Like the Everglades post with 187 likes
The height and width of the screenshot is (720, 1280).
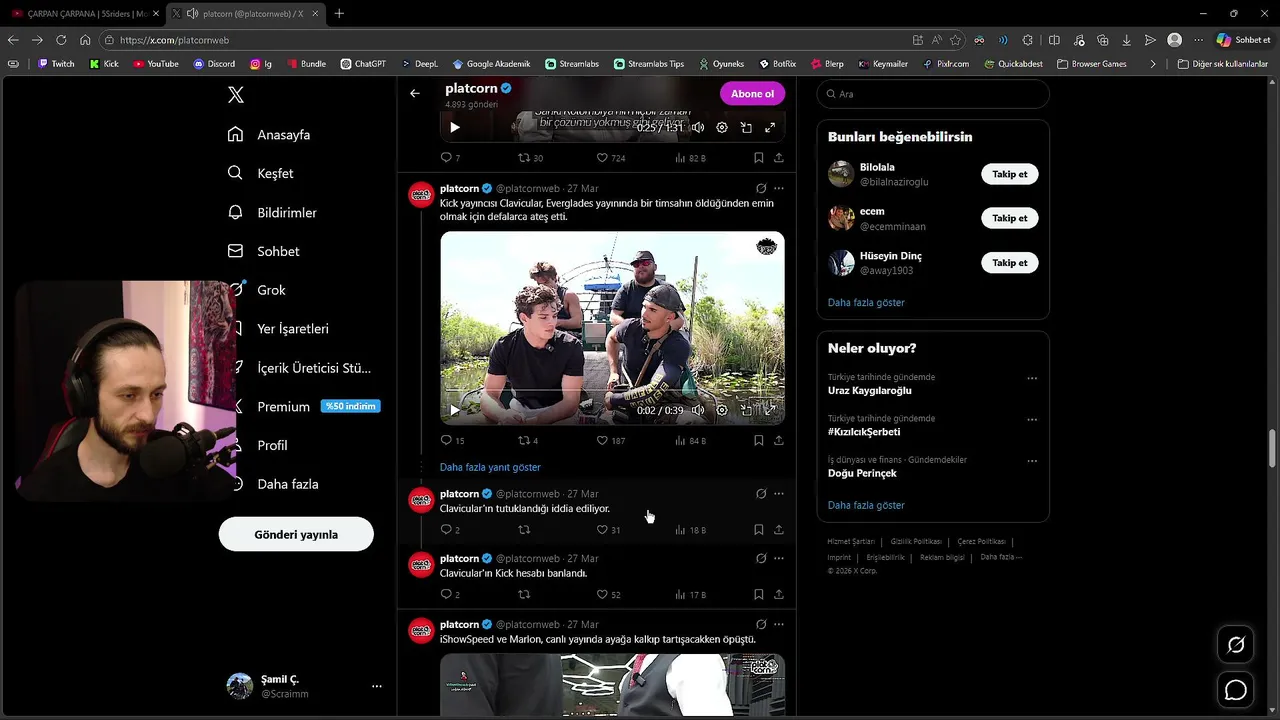pos(611,440)
